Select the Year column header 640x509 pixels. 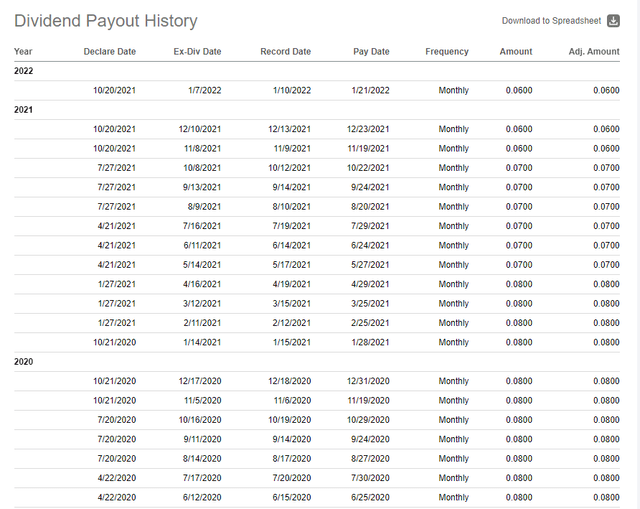[23, 51]
